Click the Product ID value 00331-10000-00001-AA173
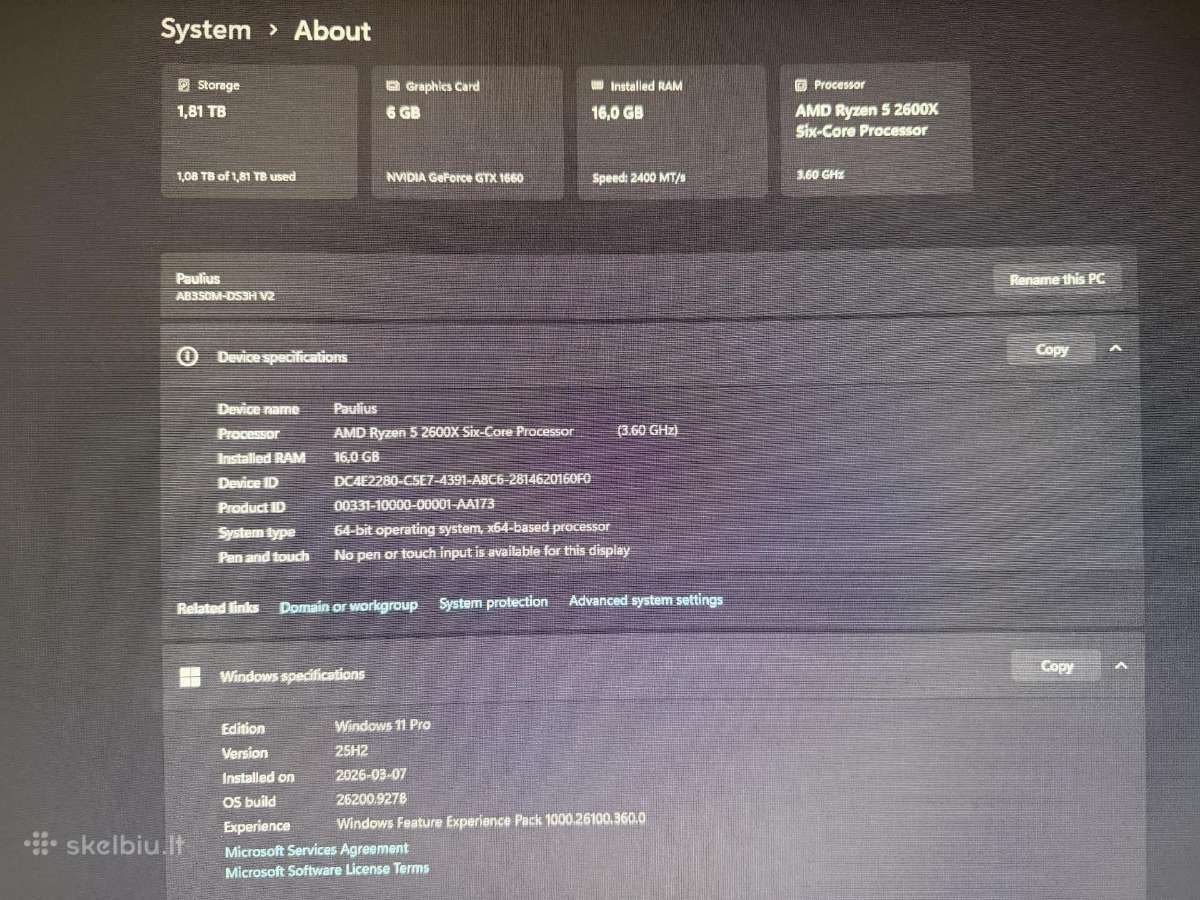Screen dimensions: 1200x900 414,505
